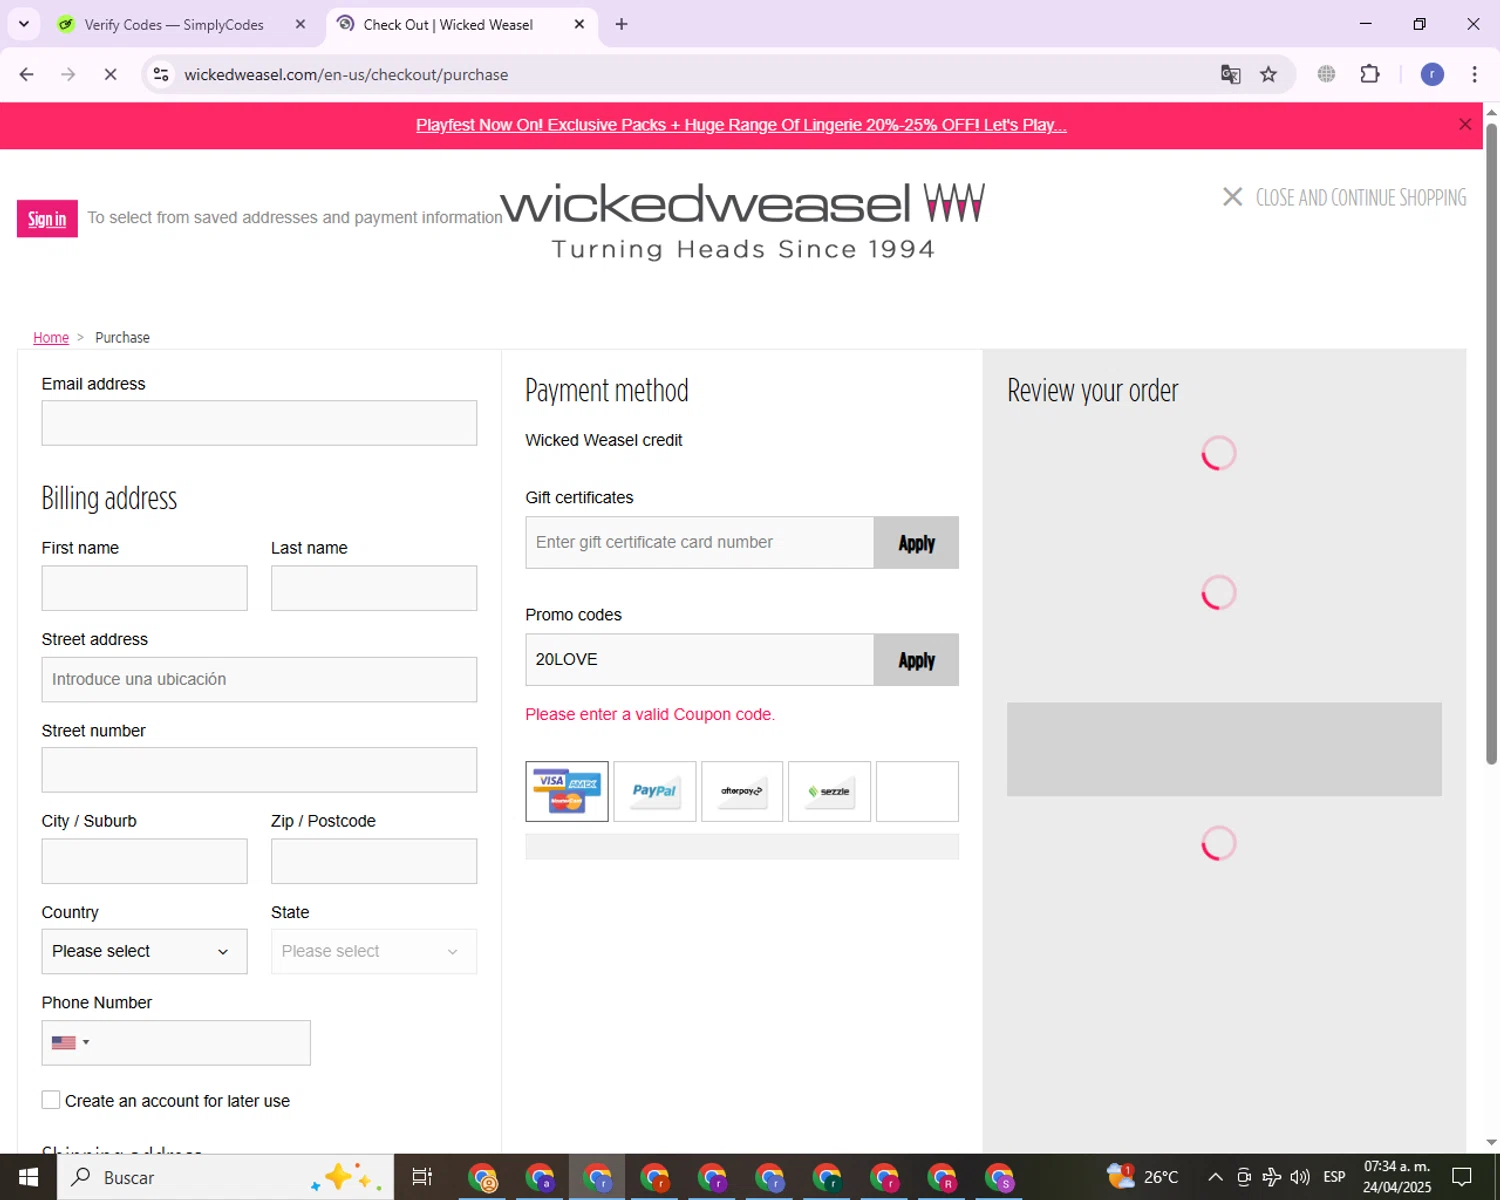The height and width of the screenshot is (1200, 1500).
Task: Apply the 20LOVE promo code
Action: (916, 659)
